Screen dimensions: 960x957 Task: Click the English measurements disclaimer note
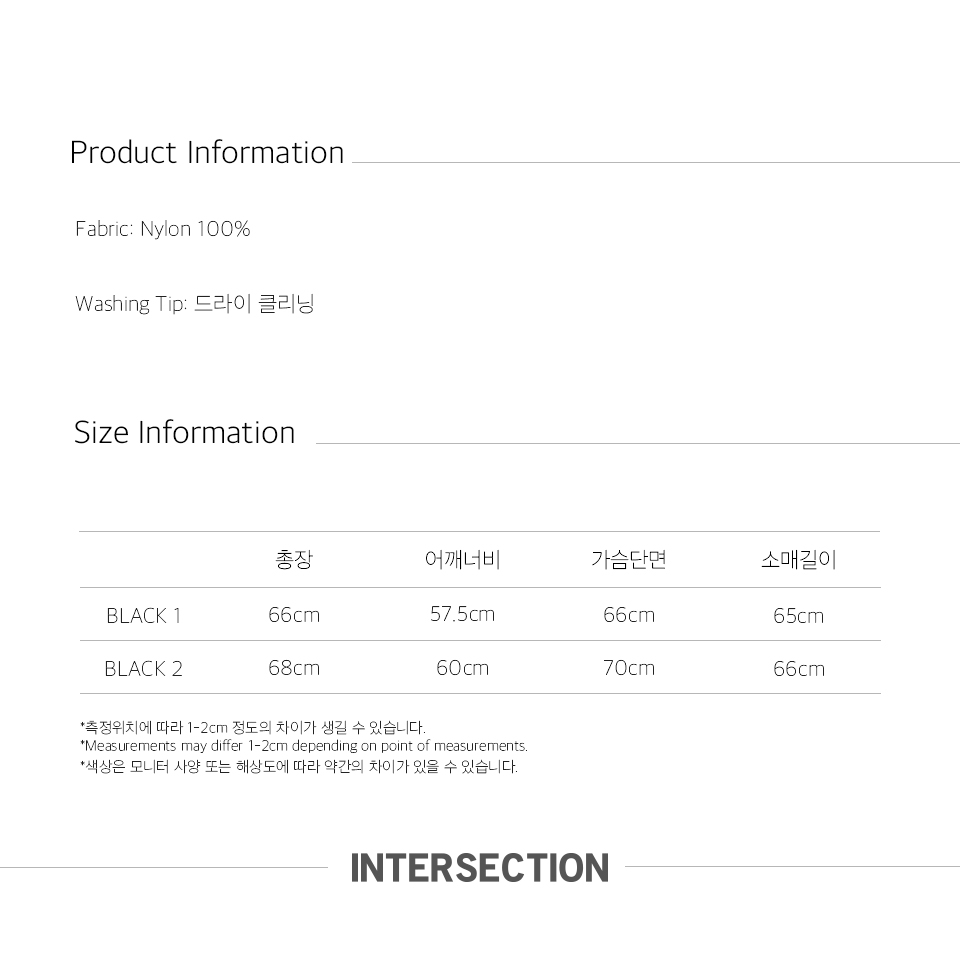(303, 746)
